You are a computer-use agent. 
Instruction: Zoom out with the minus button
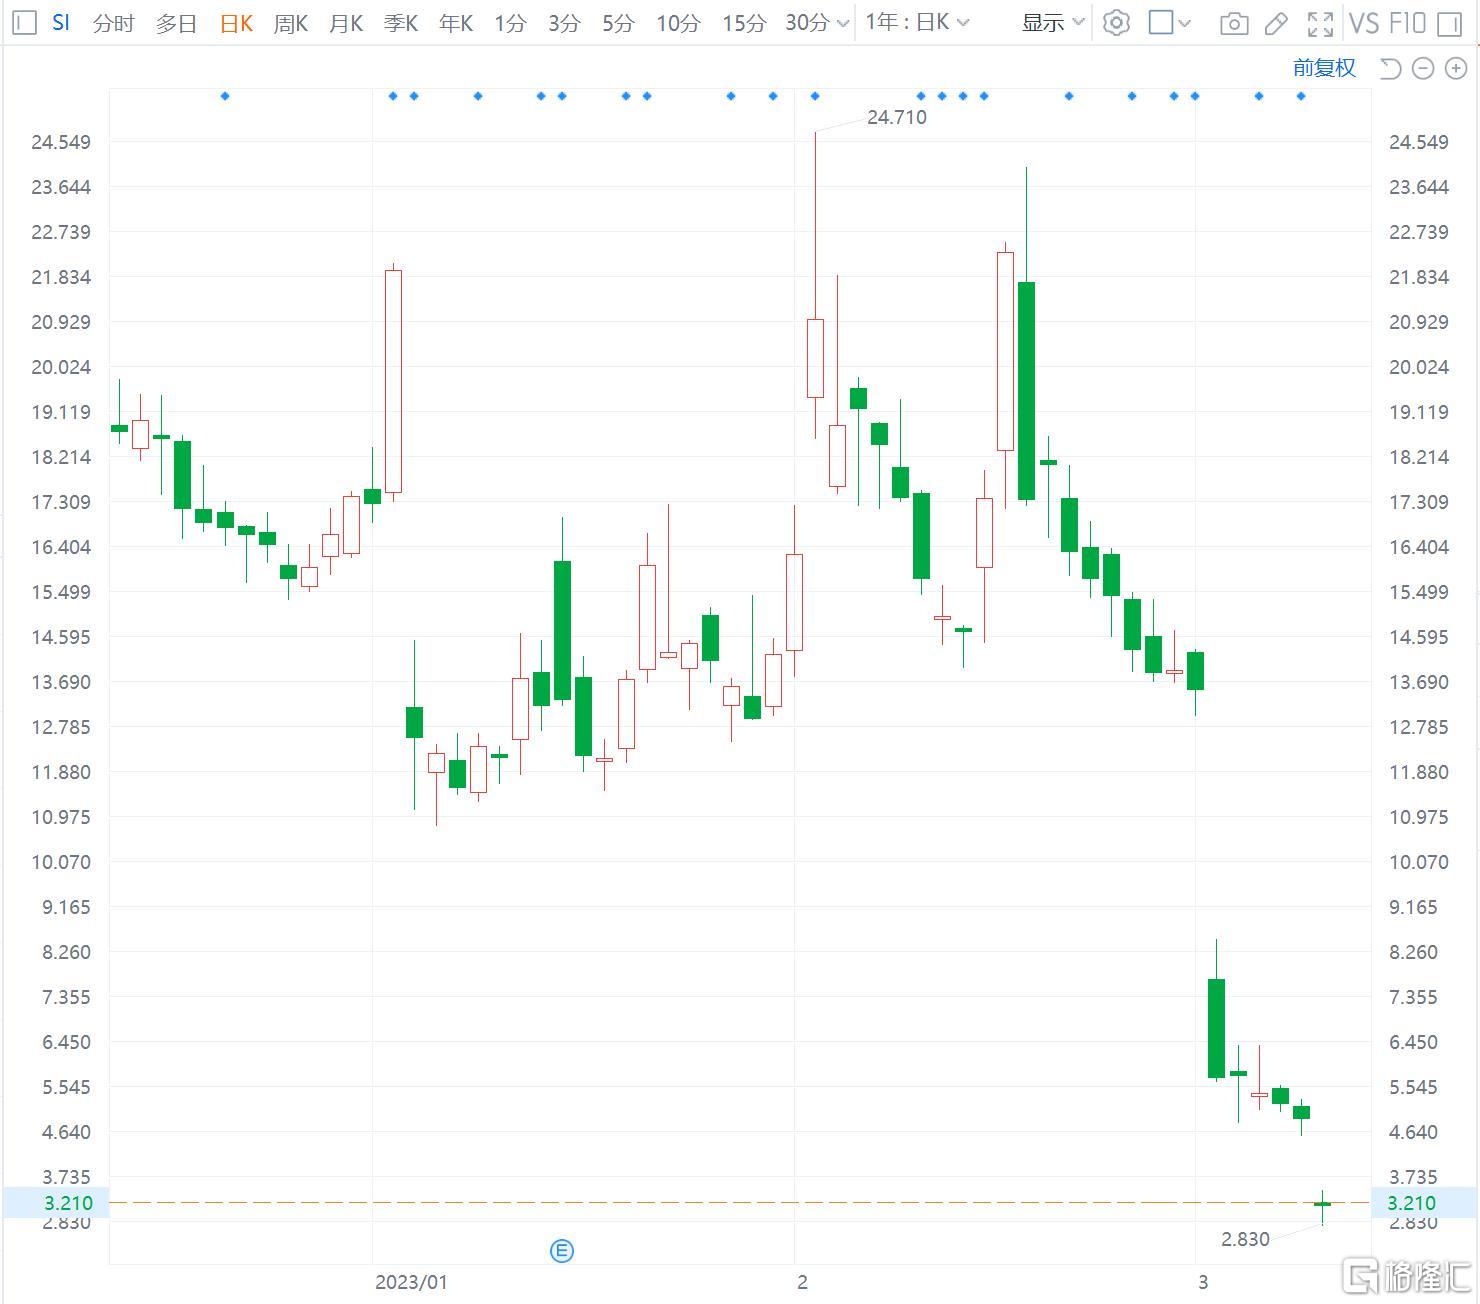tap(1423, 68)
